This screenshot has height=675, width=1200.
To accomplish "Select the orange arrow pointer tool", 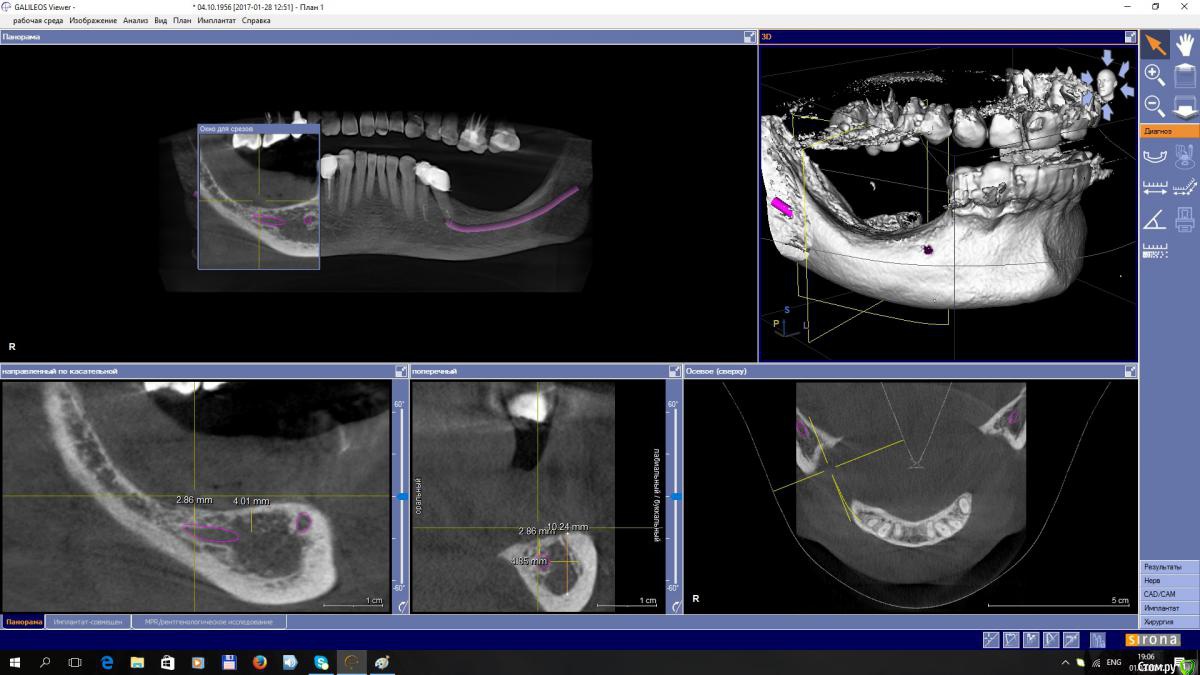I will pos(1155,44).
